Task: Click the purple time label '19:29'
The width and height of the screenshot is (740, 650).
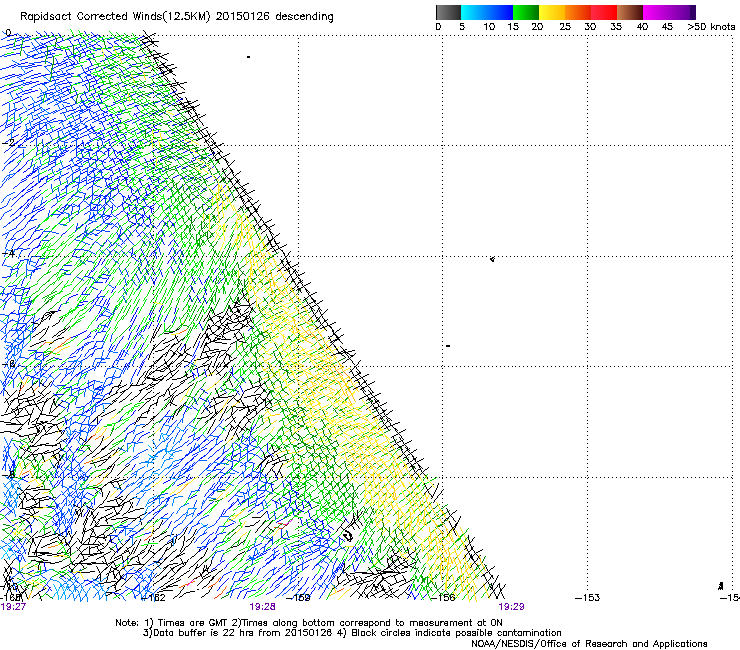Action: click(512, 607)
